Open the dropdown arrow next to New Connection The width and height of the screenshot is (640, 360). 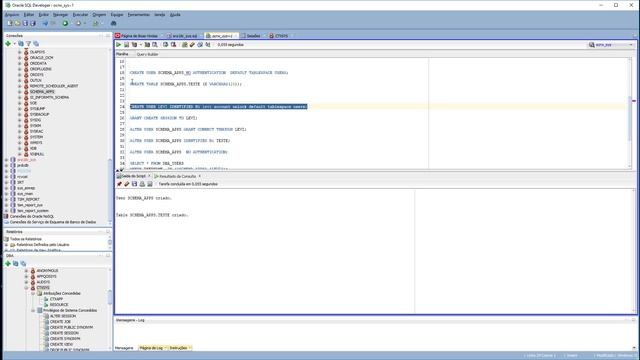click(x=14, y=44)
